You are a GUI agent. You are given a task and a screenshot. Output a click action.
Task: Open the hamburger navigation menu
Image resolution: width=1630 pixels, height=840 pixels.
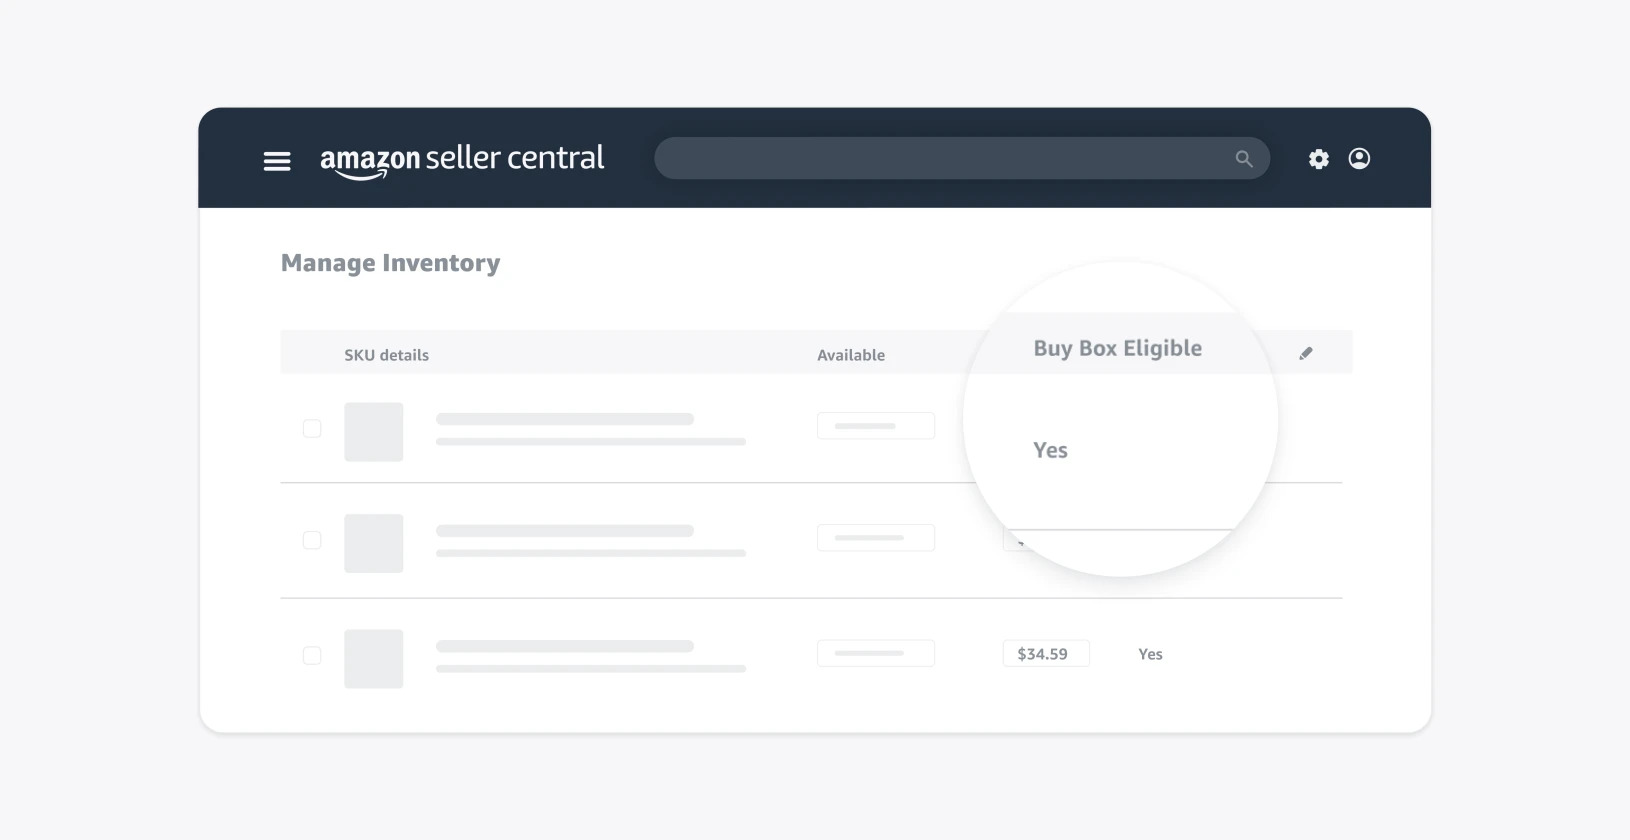point(277,160)
